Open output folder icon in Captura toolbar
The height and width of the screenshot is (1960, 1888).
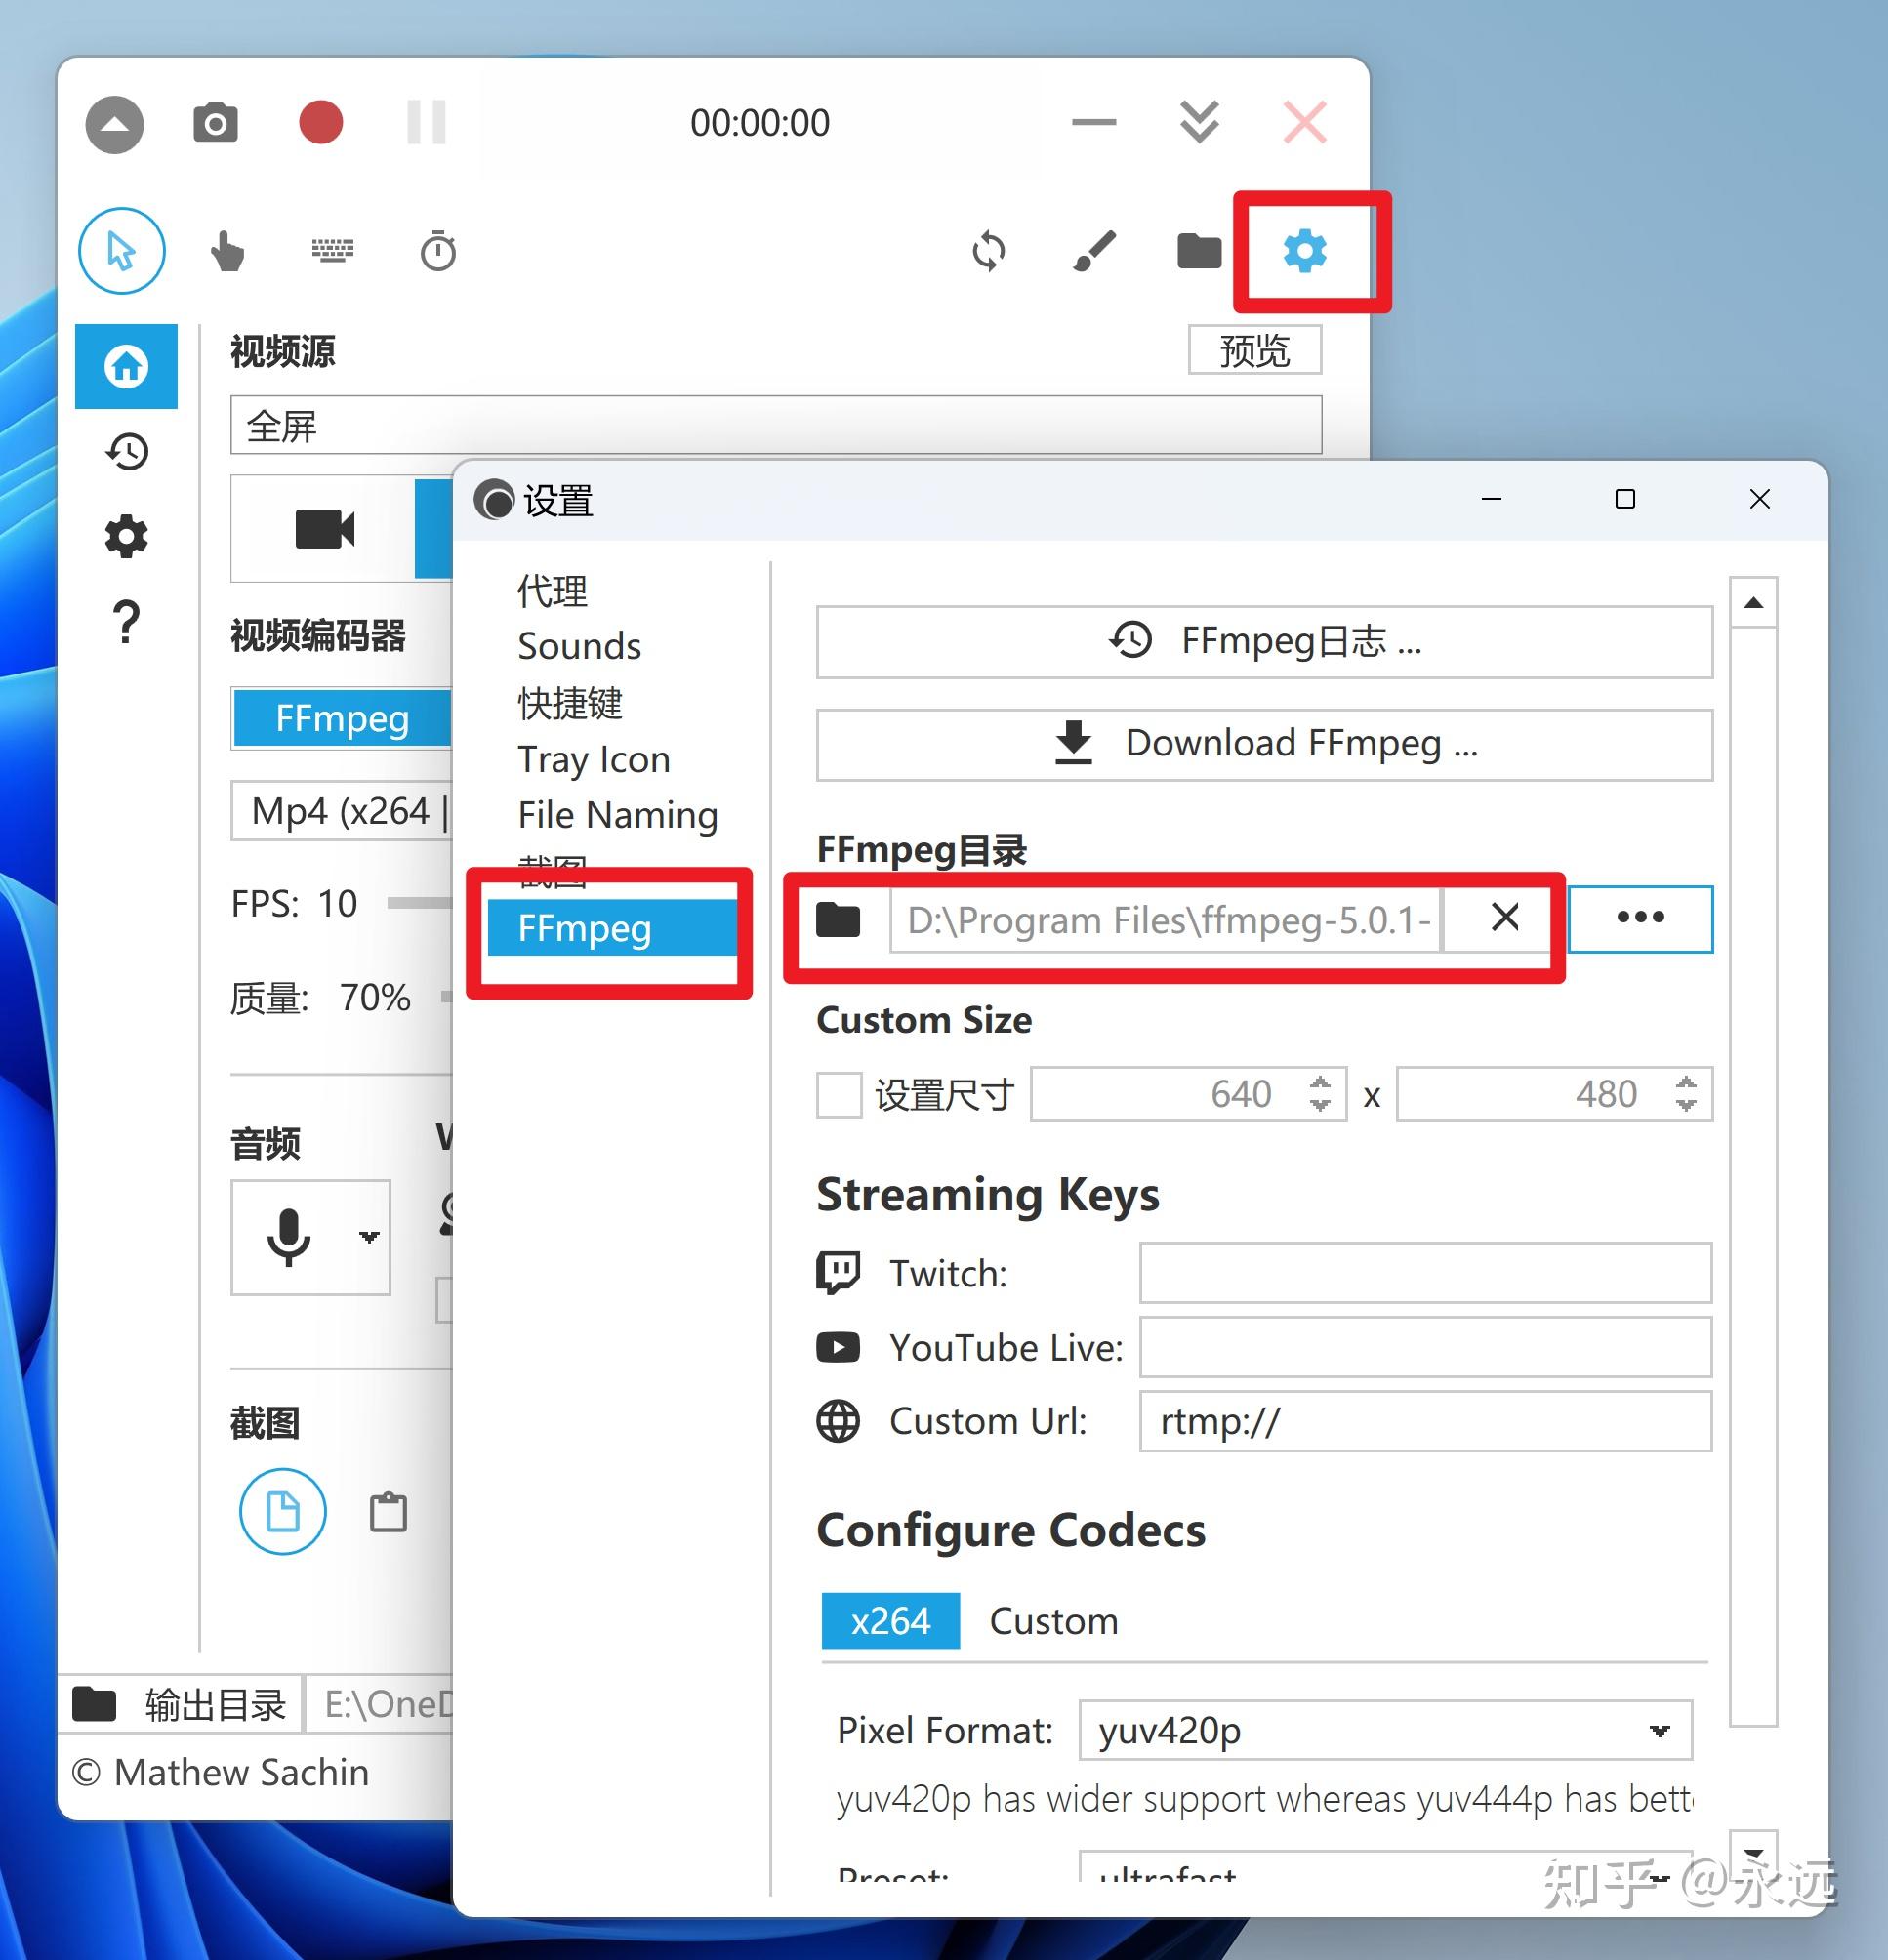click(x=1199, y=251)
